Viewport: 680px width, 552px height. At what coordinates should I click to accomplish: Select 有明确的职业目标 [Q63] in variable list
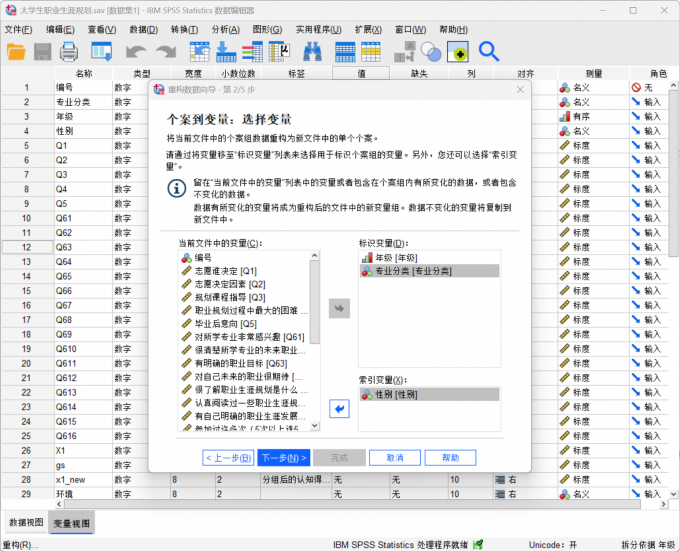[244, 363]
